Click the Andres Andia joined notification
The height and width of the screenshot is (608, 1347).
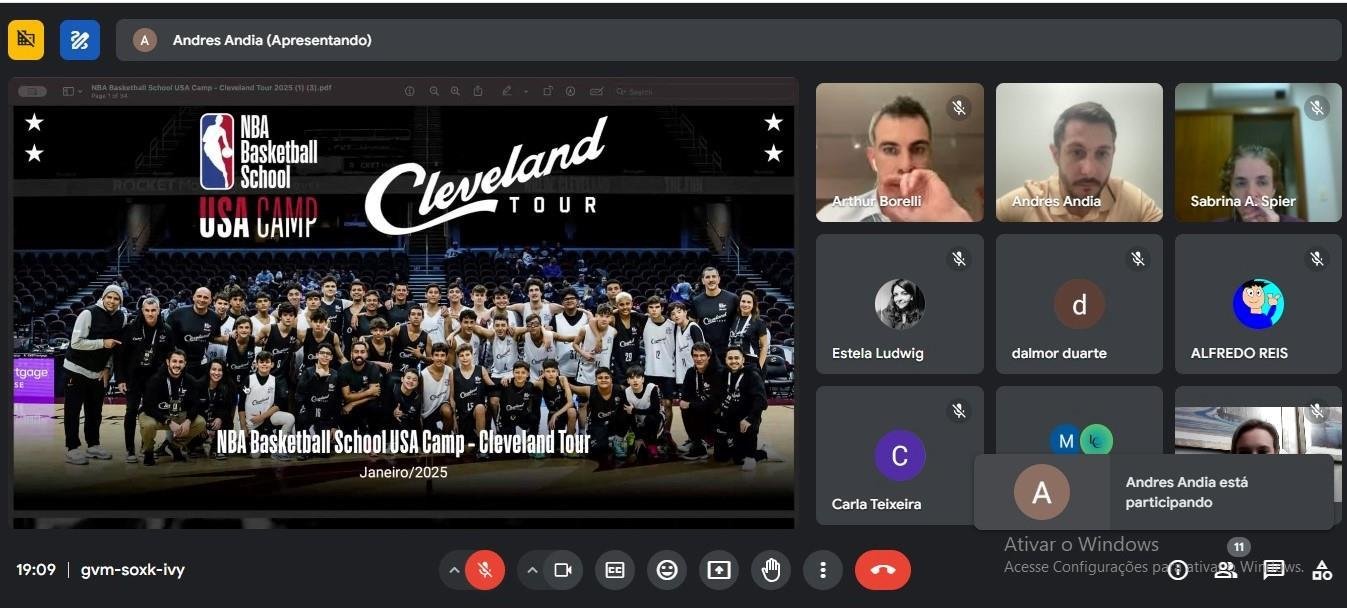pos(1154,492)
